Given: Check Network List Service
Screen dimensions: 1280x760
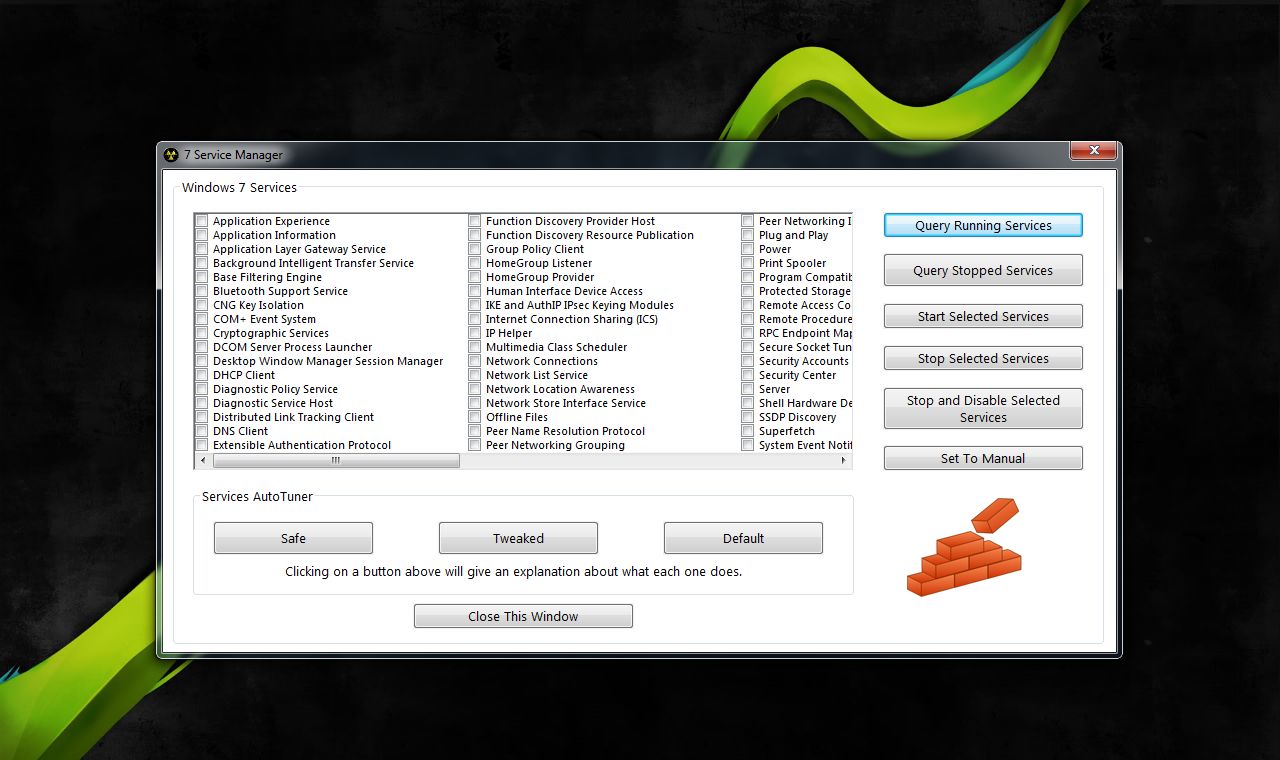Looking at the screenshot, I should point(475,375).
